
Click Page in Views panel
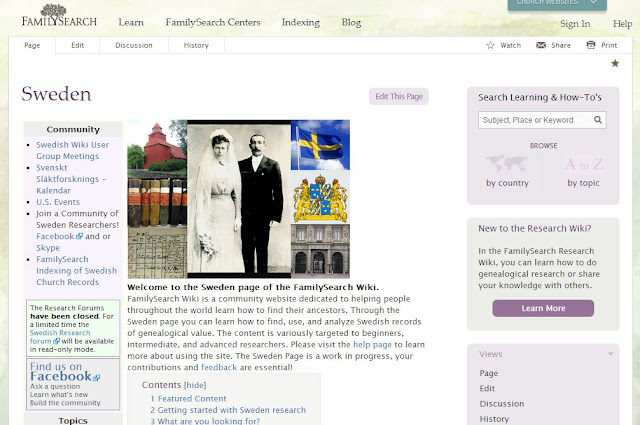click(489, 373)
